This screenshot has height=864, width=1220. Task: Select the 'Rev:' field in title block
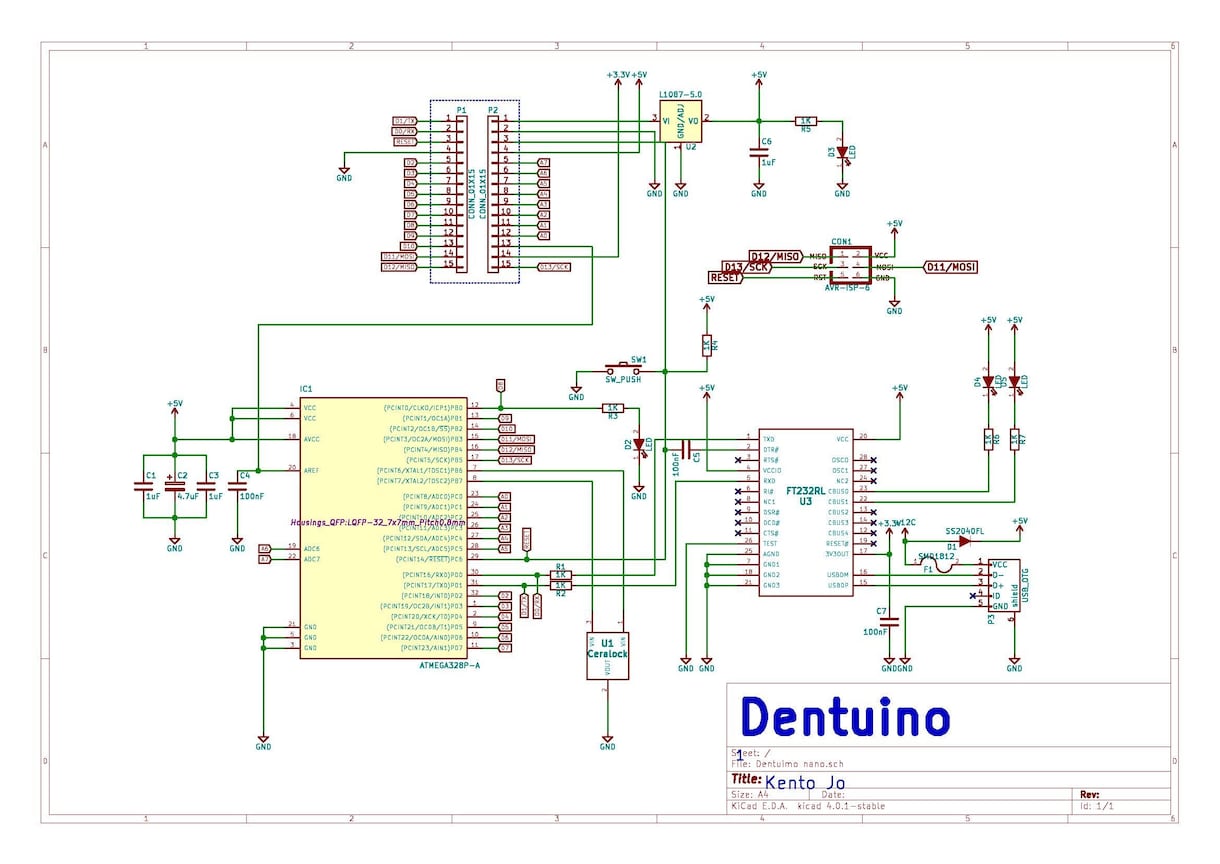coord(1090,794)
